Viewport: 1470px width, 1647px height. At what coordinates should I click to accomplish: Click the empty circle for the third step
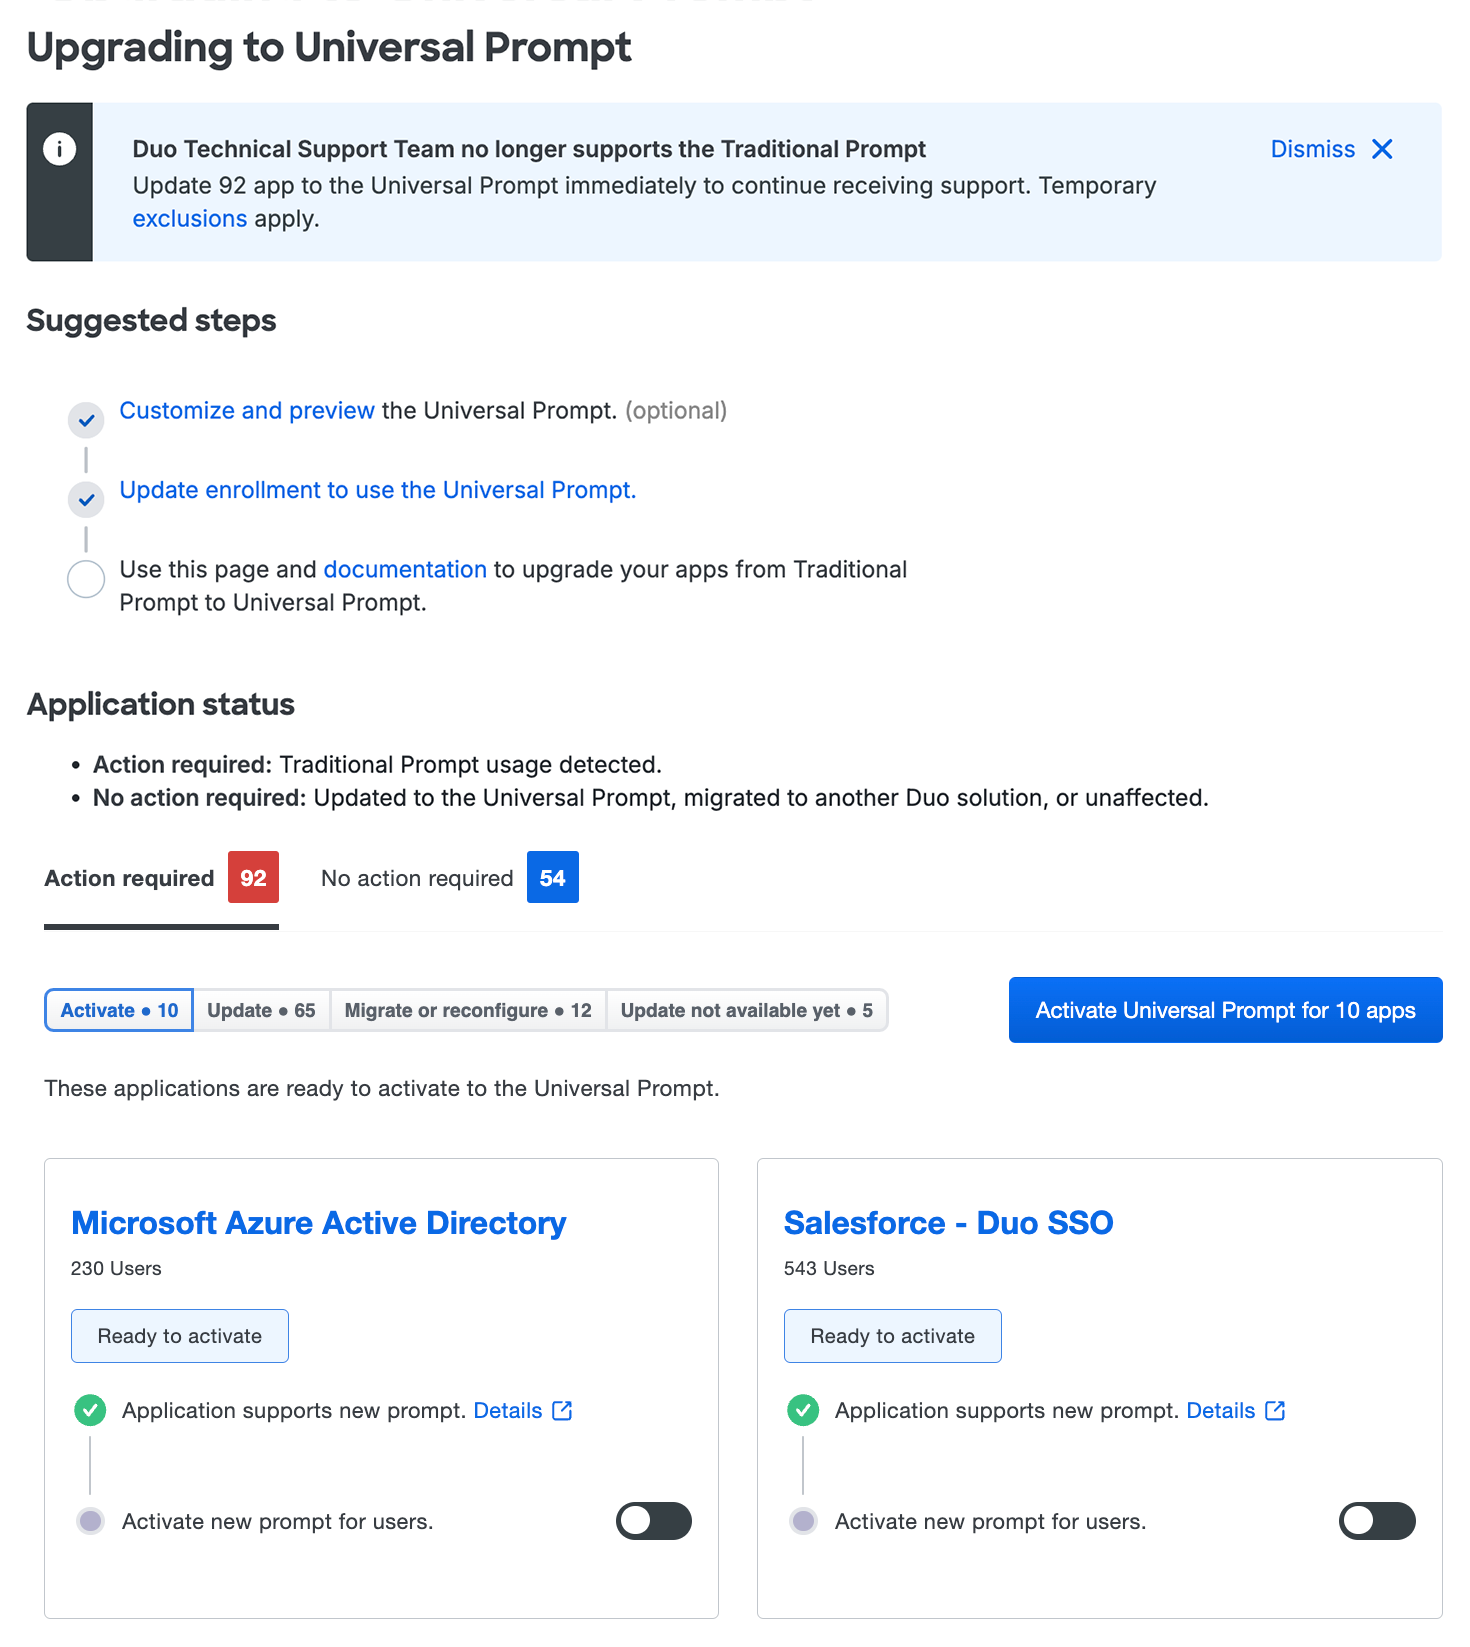click(86, 579)
